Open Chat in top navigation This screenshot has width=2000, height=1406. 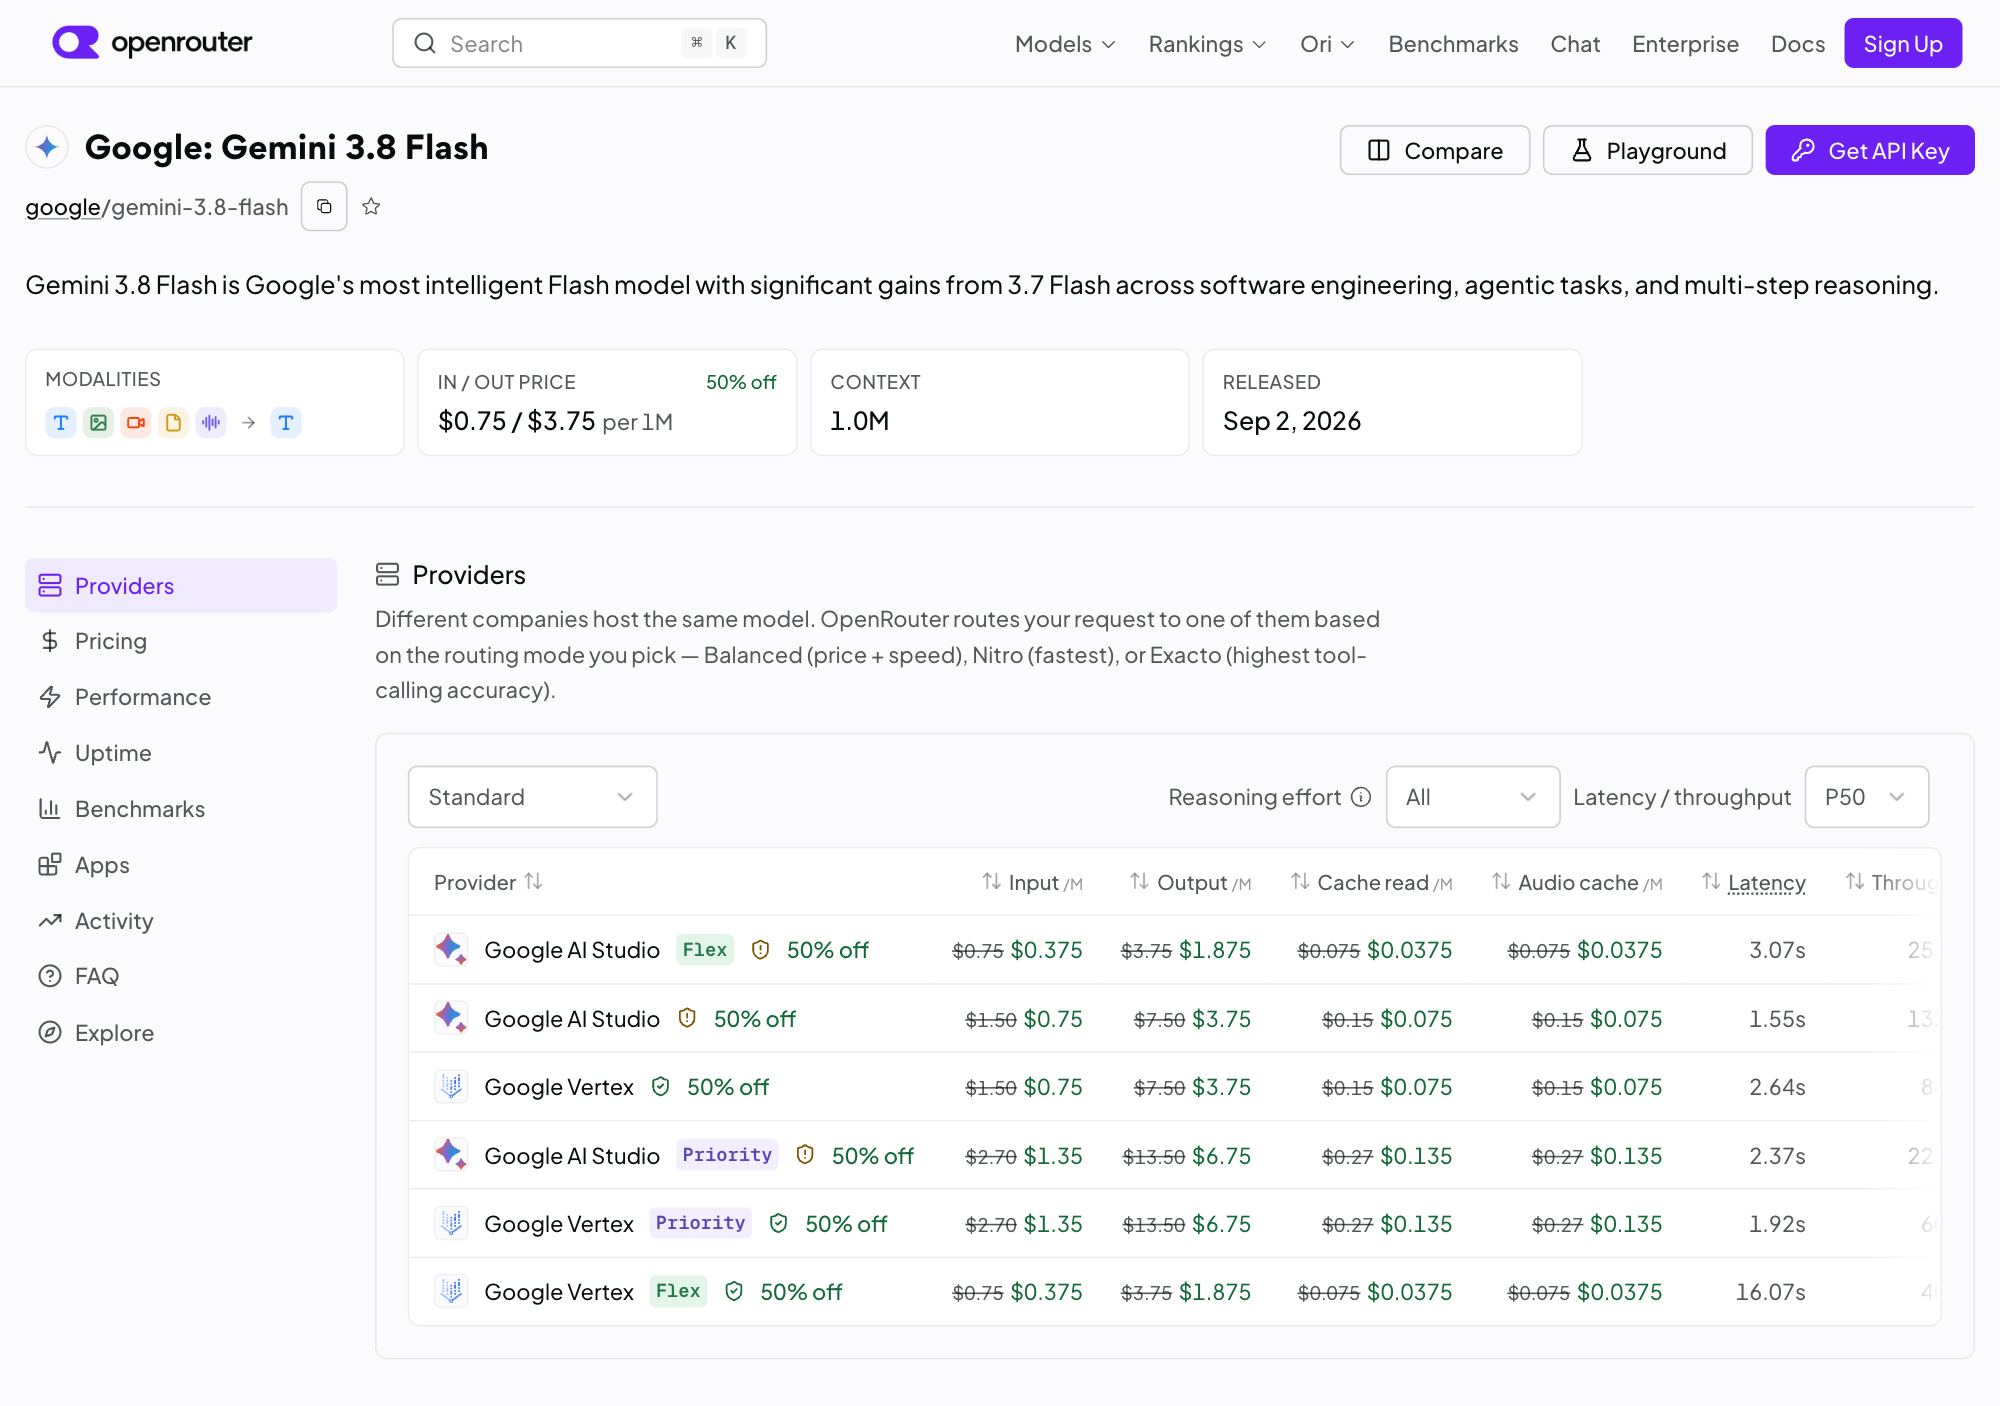[x=1575, y=44]
